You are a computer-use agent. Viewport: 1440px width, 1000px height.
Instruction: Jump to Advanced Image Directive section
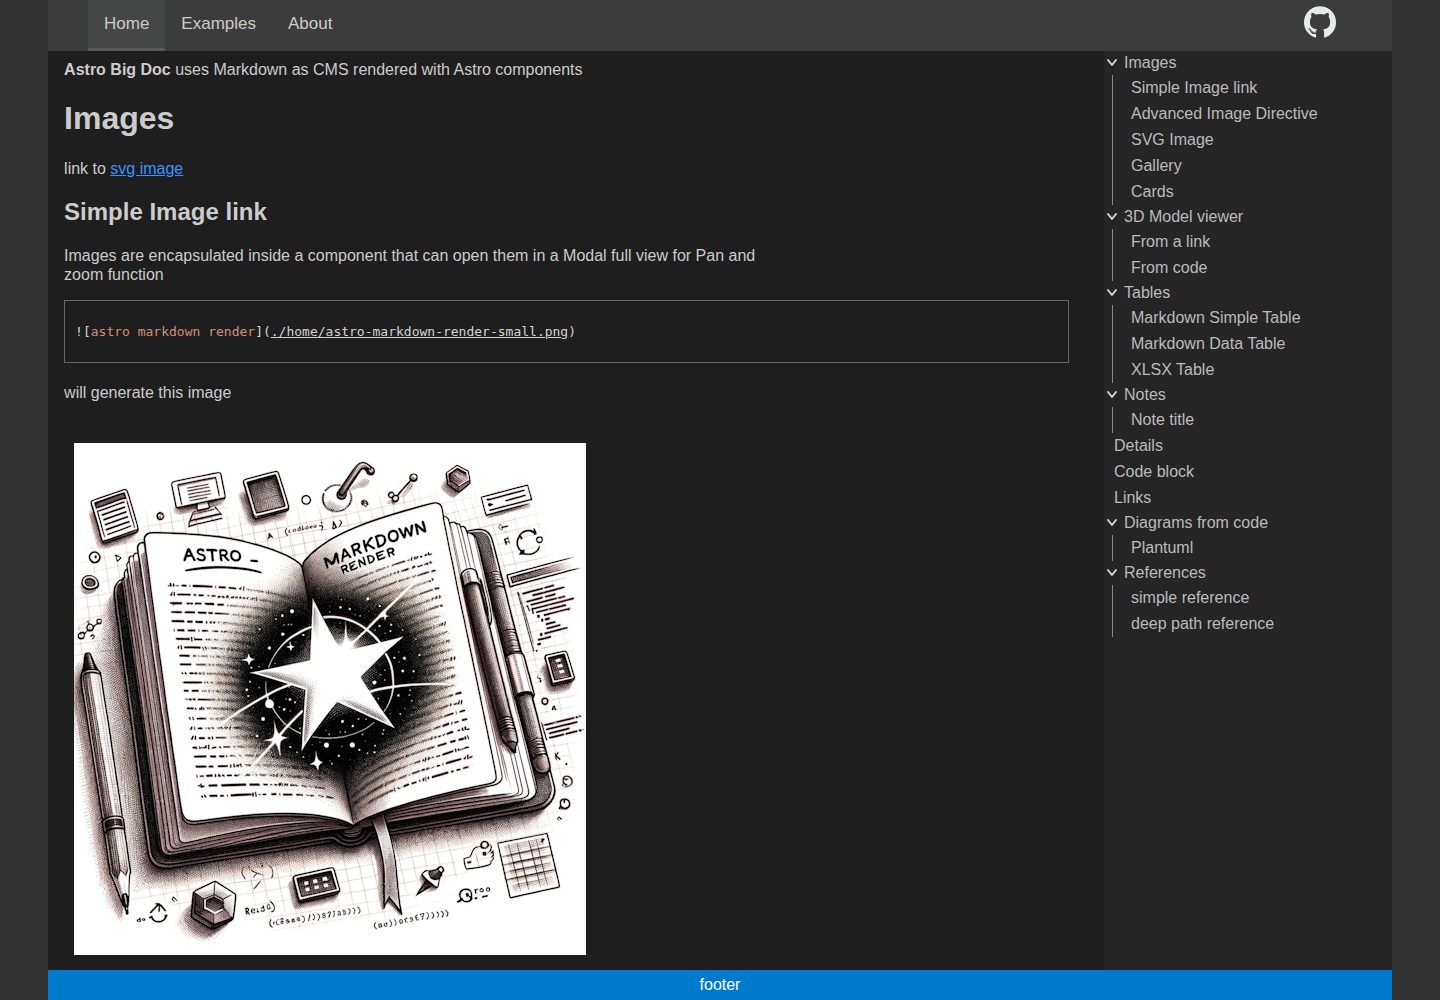(x=1224, y=114)
